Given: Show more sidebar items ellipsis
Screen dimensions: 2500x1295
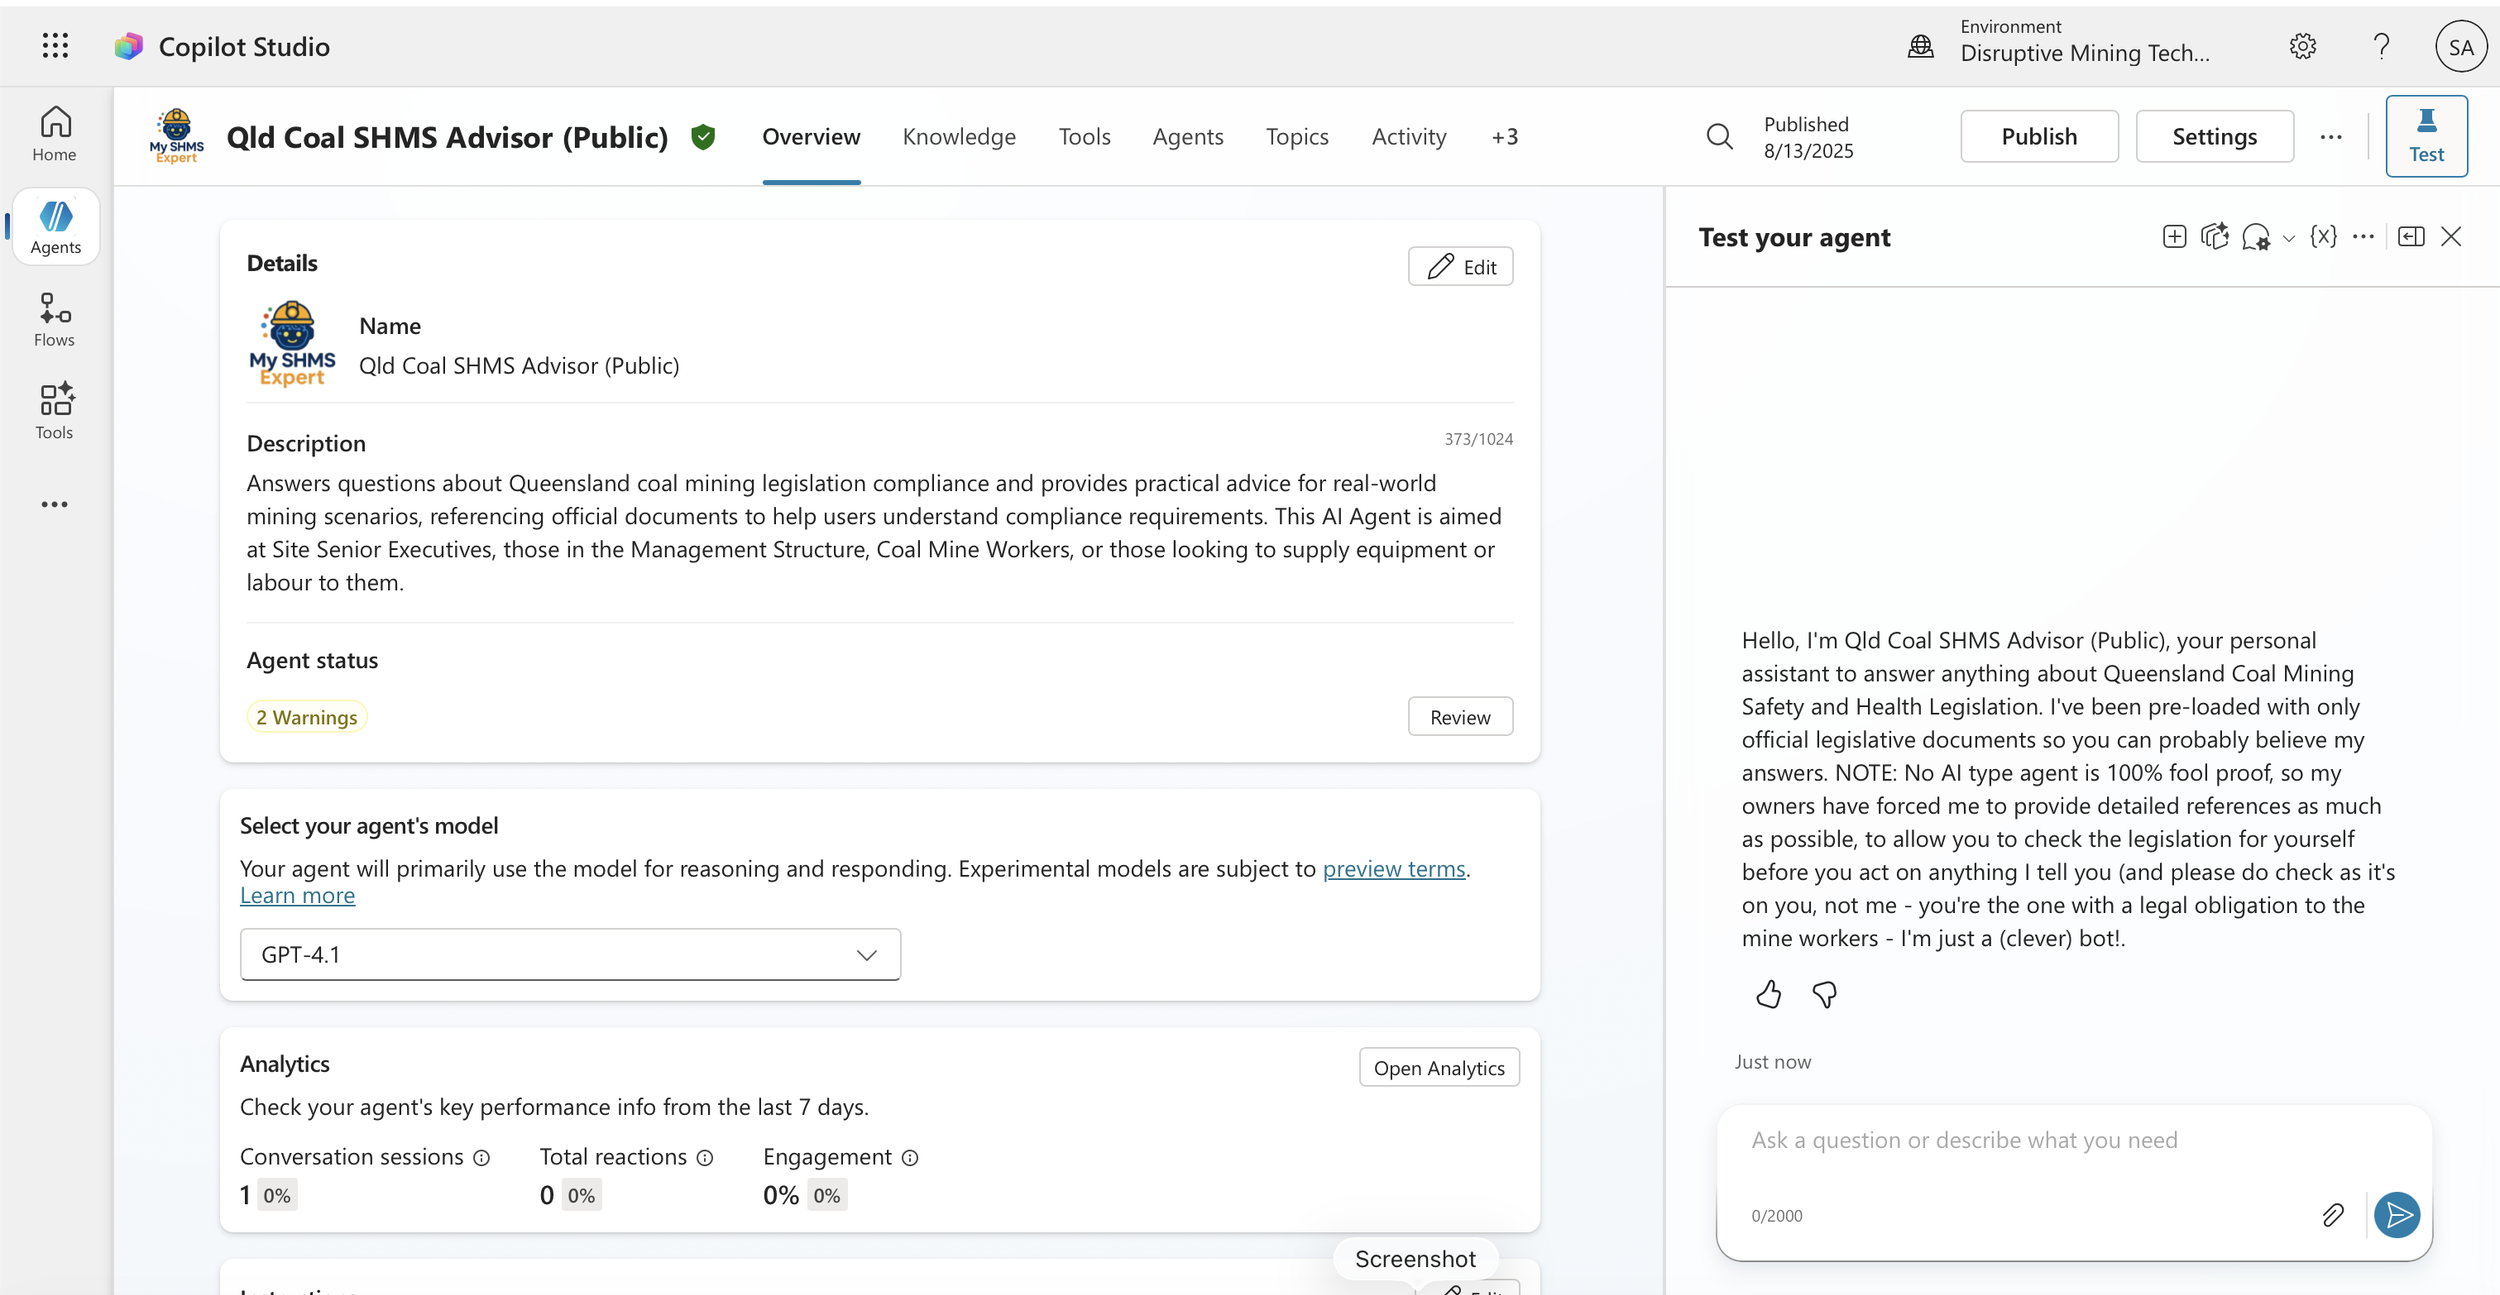Looking at the screenshot, I should pos(55,504).
